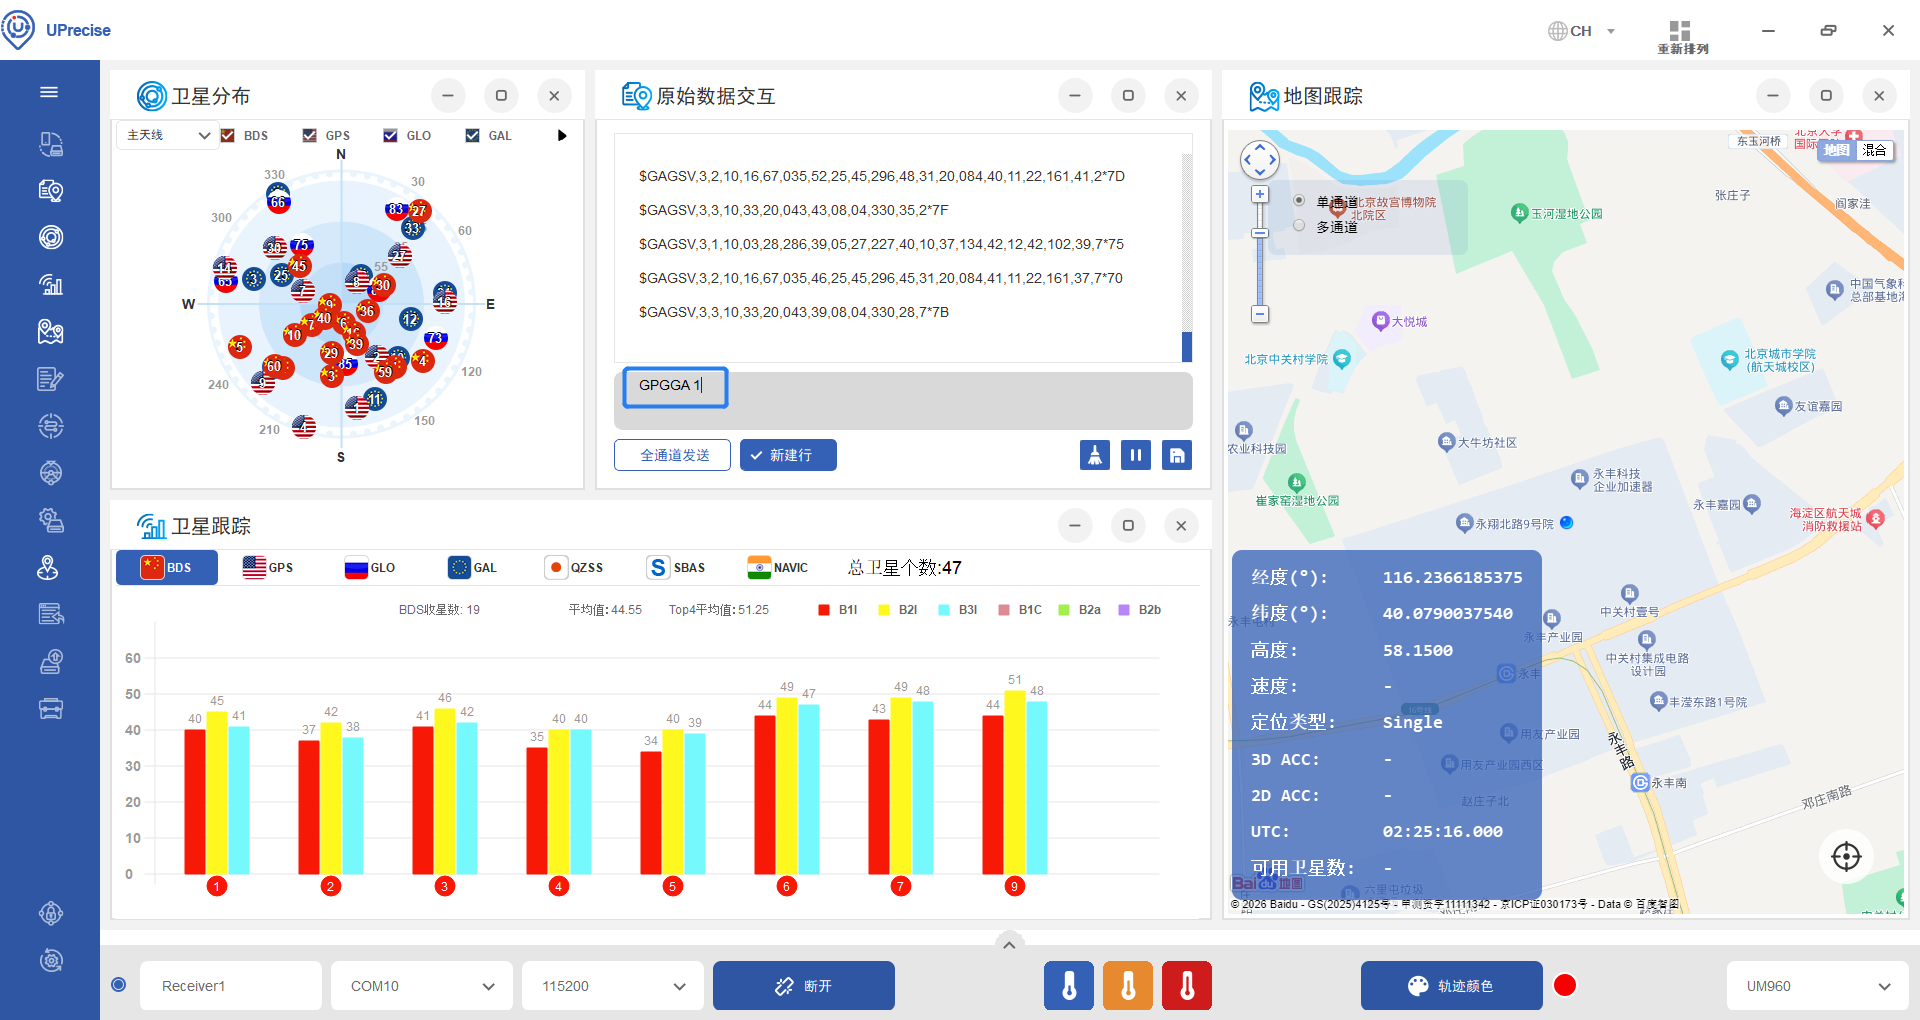
Task: Expand the COM10 port dropdown
Action: pos(421,986)
